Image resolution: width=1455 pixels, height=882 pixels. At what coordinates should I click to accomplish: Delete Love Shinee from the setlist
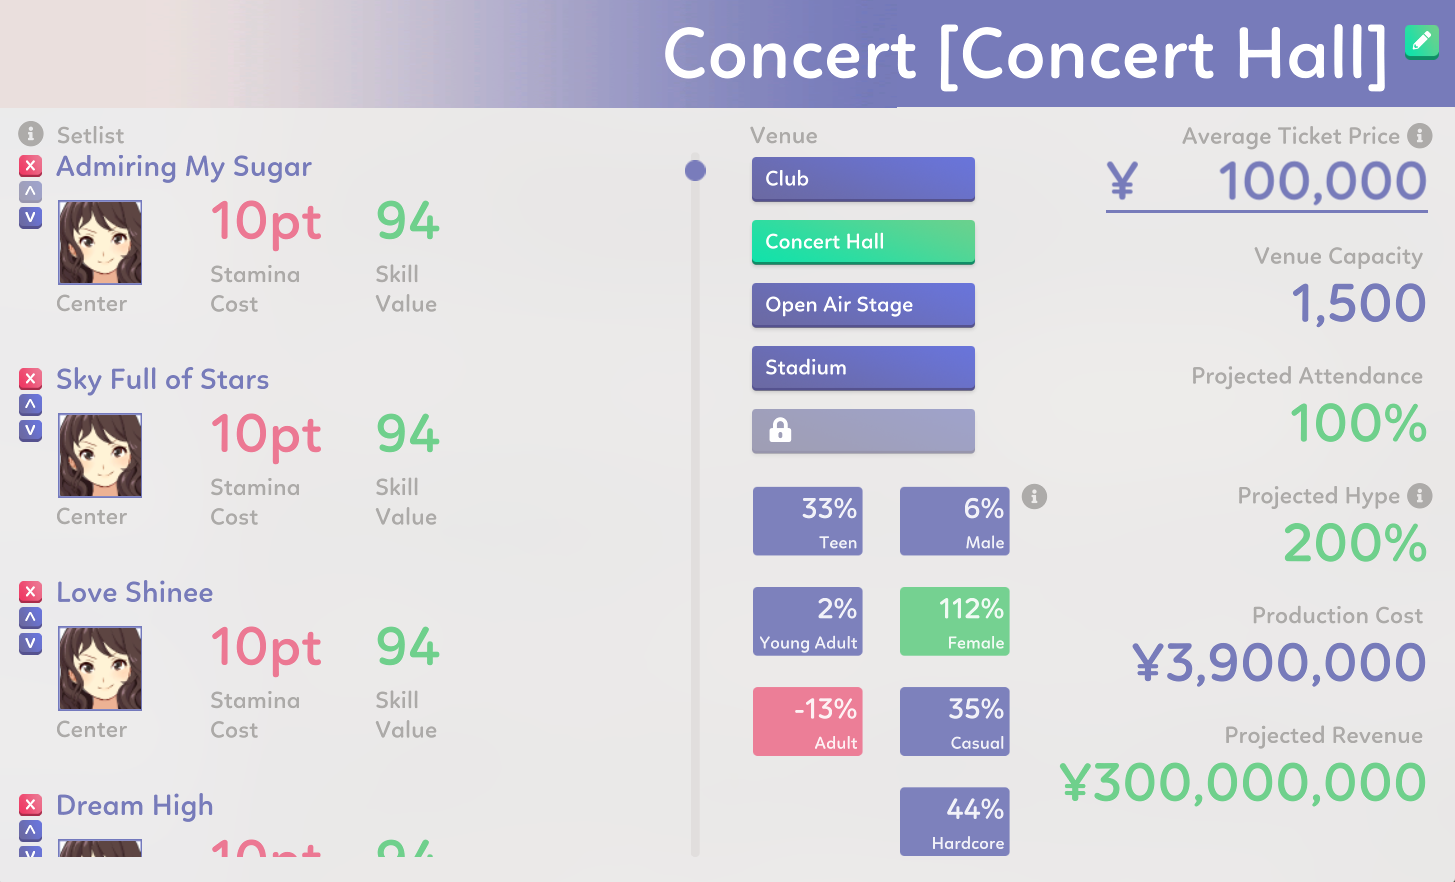31,592
